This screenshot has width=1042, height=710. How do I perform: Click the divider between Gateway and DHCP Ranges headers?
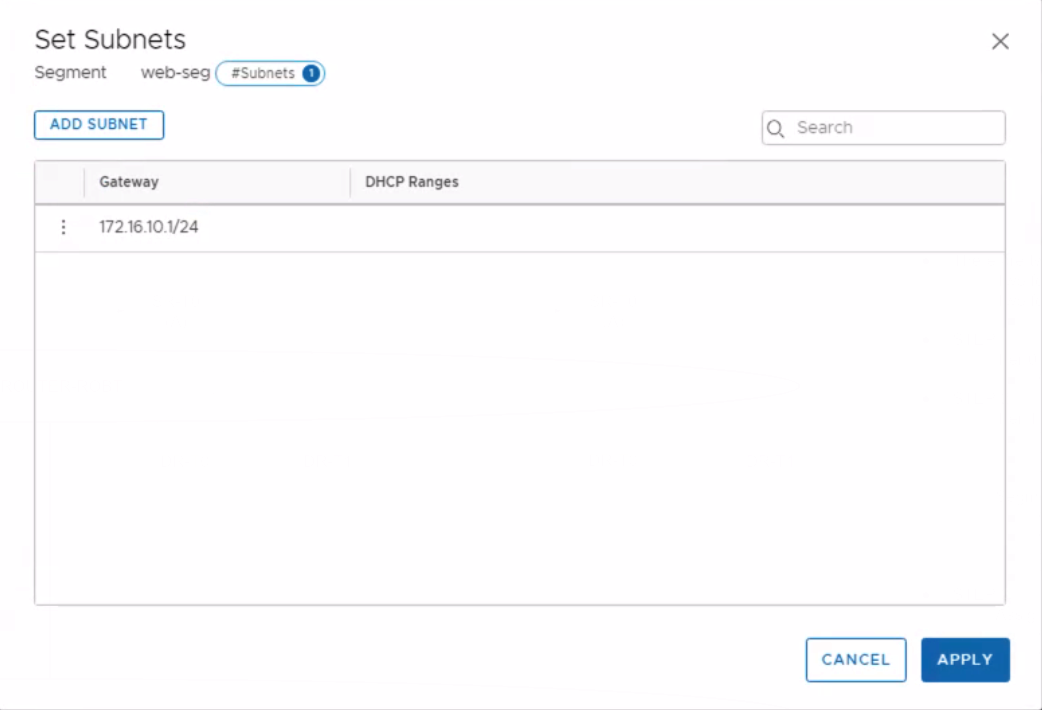click(x=351, y=182)
